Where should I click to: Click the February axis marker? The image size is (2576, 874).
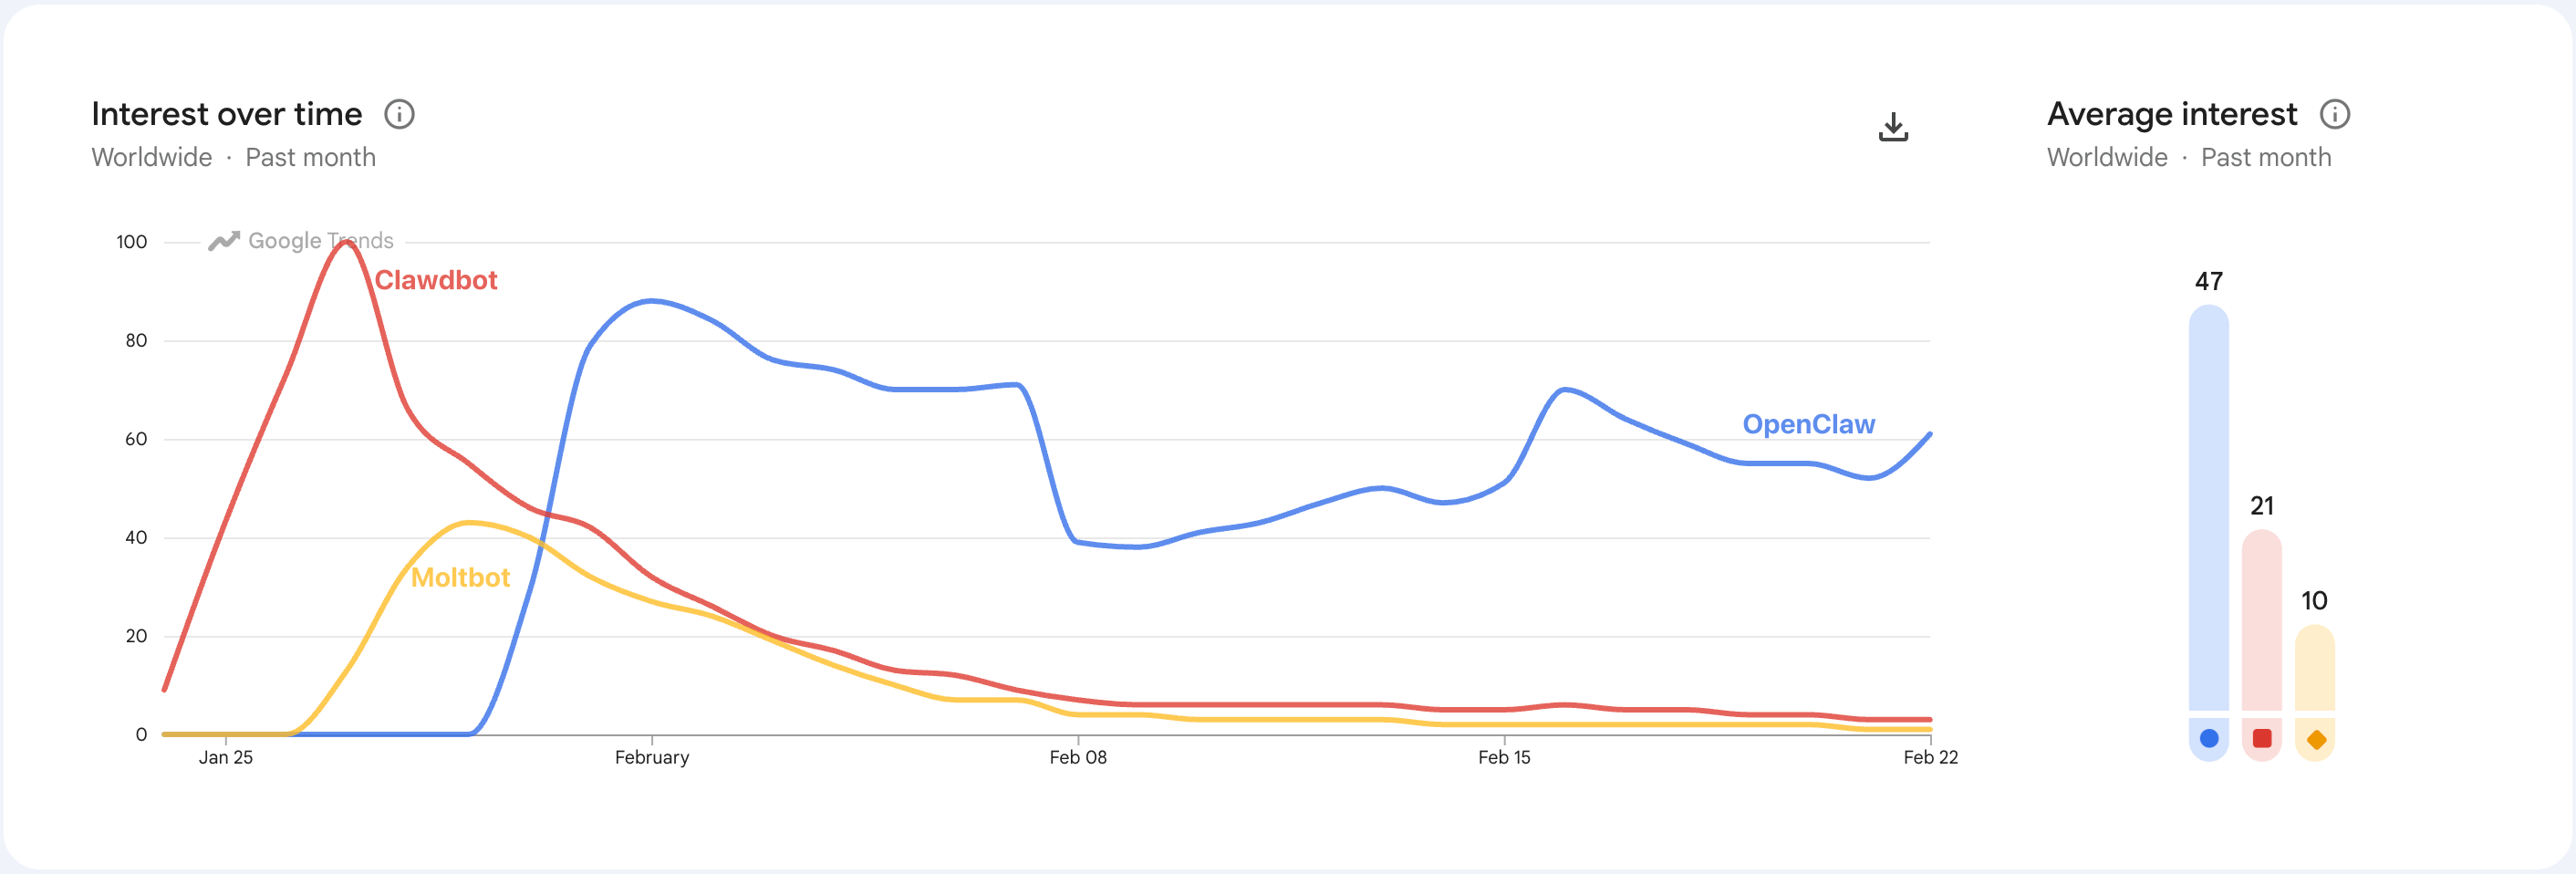tap(652, 757)
